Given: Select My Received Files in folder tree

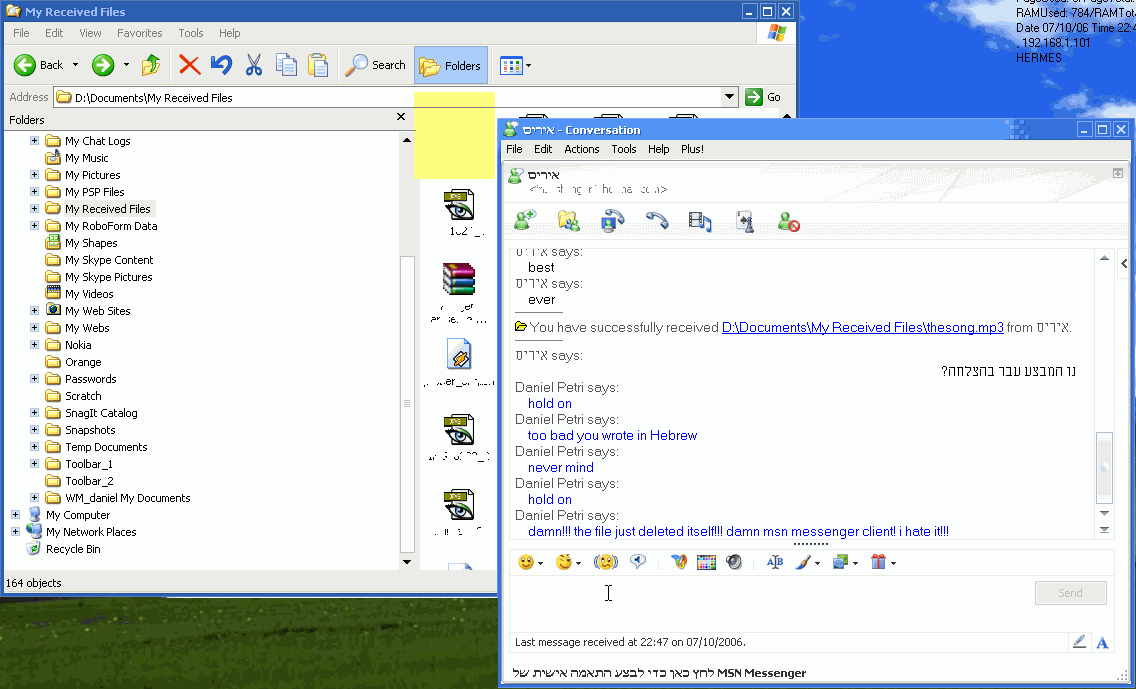Looking at the screenshot, I should coord(107,209).
